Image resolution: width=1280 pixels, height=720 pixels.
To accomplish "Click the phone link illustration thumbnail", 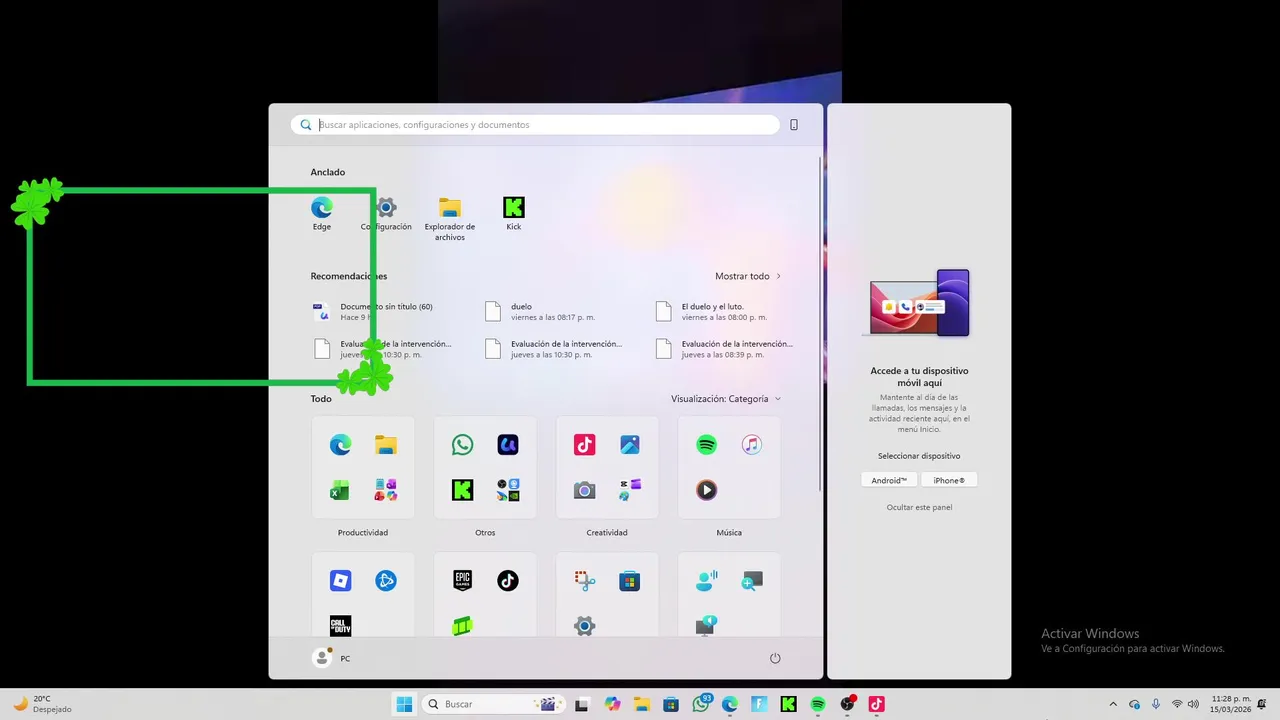I will pos(920,303).
